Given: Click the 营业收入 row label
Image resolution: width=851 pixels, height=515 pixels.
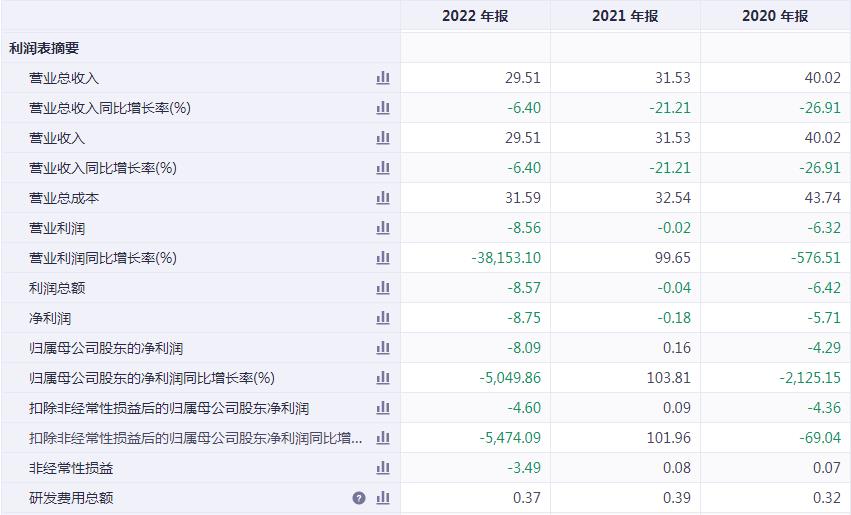Looking at the screenshot, I should click(x=57, y=138).
